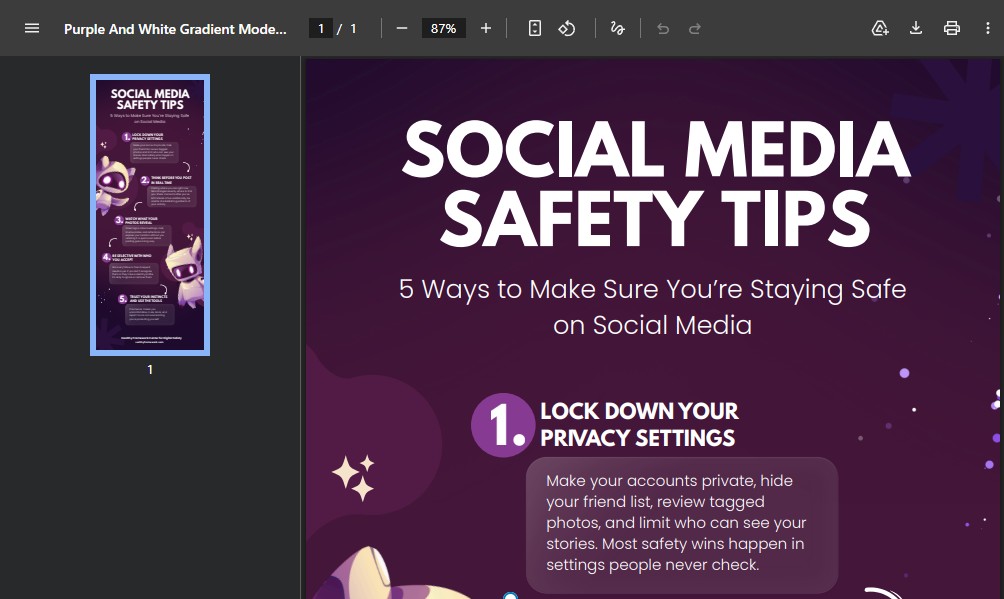Open the three-dot more actions menu
Viewport: 1004px width, 599px height.
coord(987,28)
